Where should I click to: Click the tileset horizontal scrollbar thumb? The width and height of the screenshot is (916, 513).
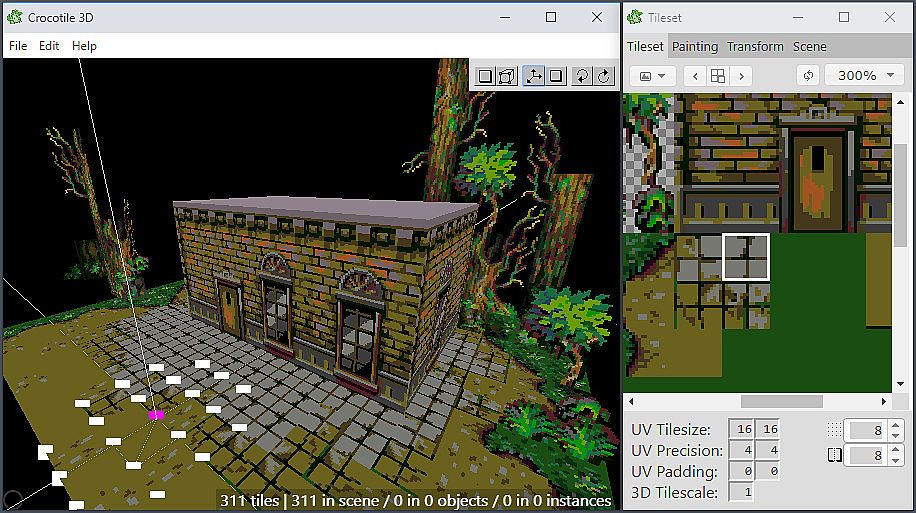pos(782,401)
